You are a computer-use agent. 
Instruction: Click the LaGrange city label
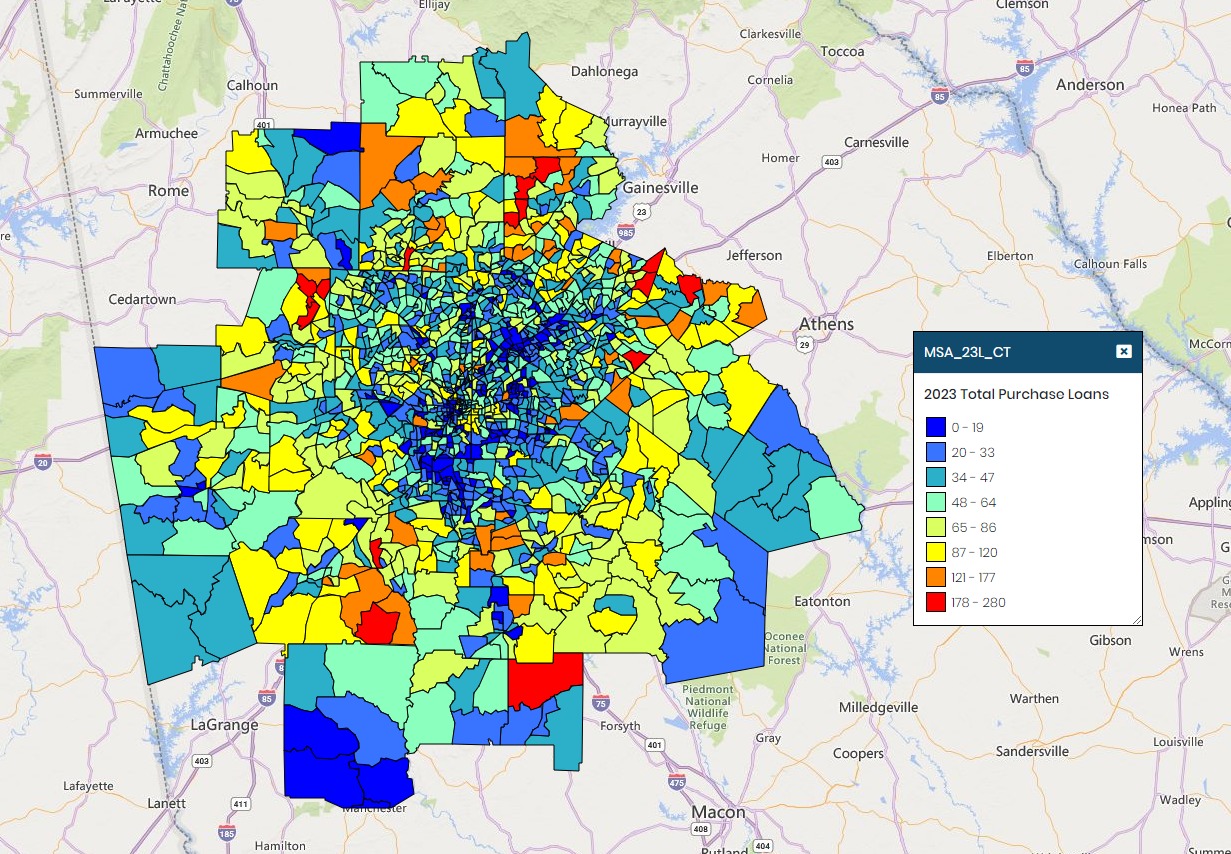pyautogui.click(x=224, y=725)
